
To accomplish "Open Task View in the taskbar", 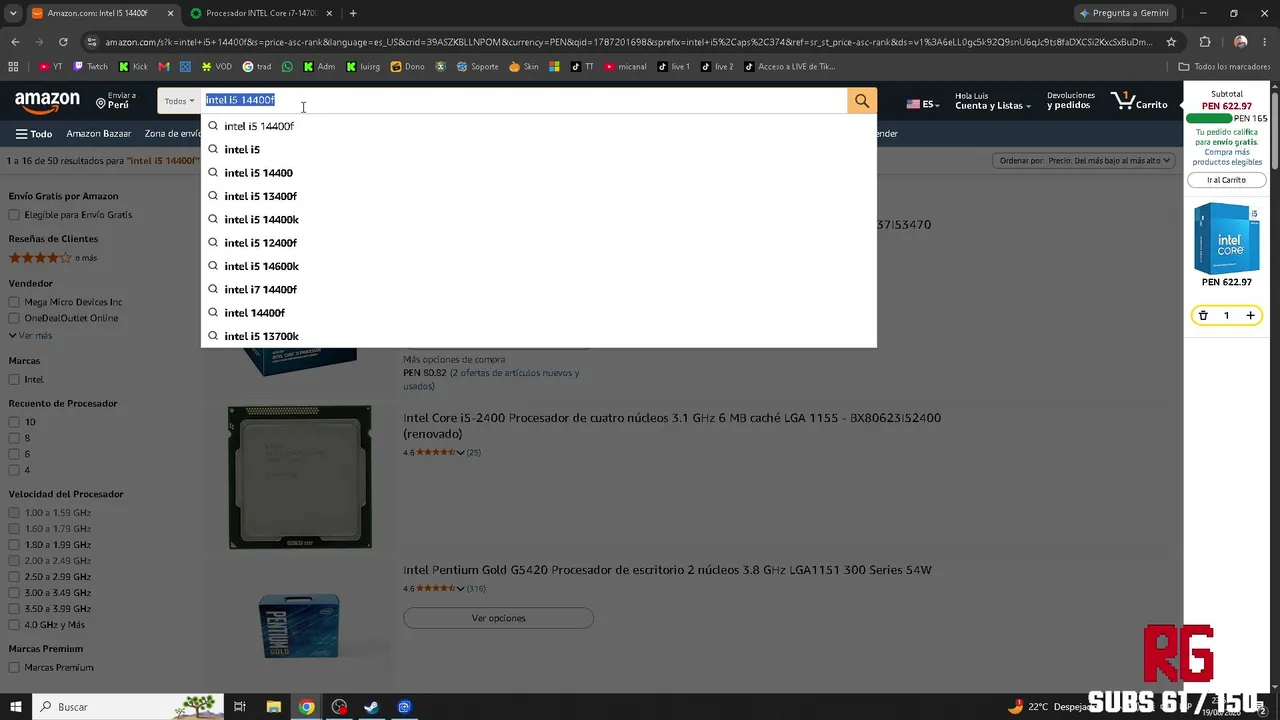I will pos(240,707).
